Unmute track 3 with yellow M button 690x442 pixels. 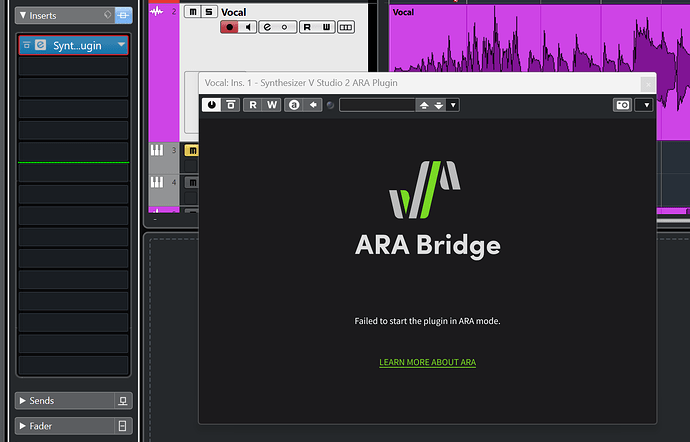(192, 151)
